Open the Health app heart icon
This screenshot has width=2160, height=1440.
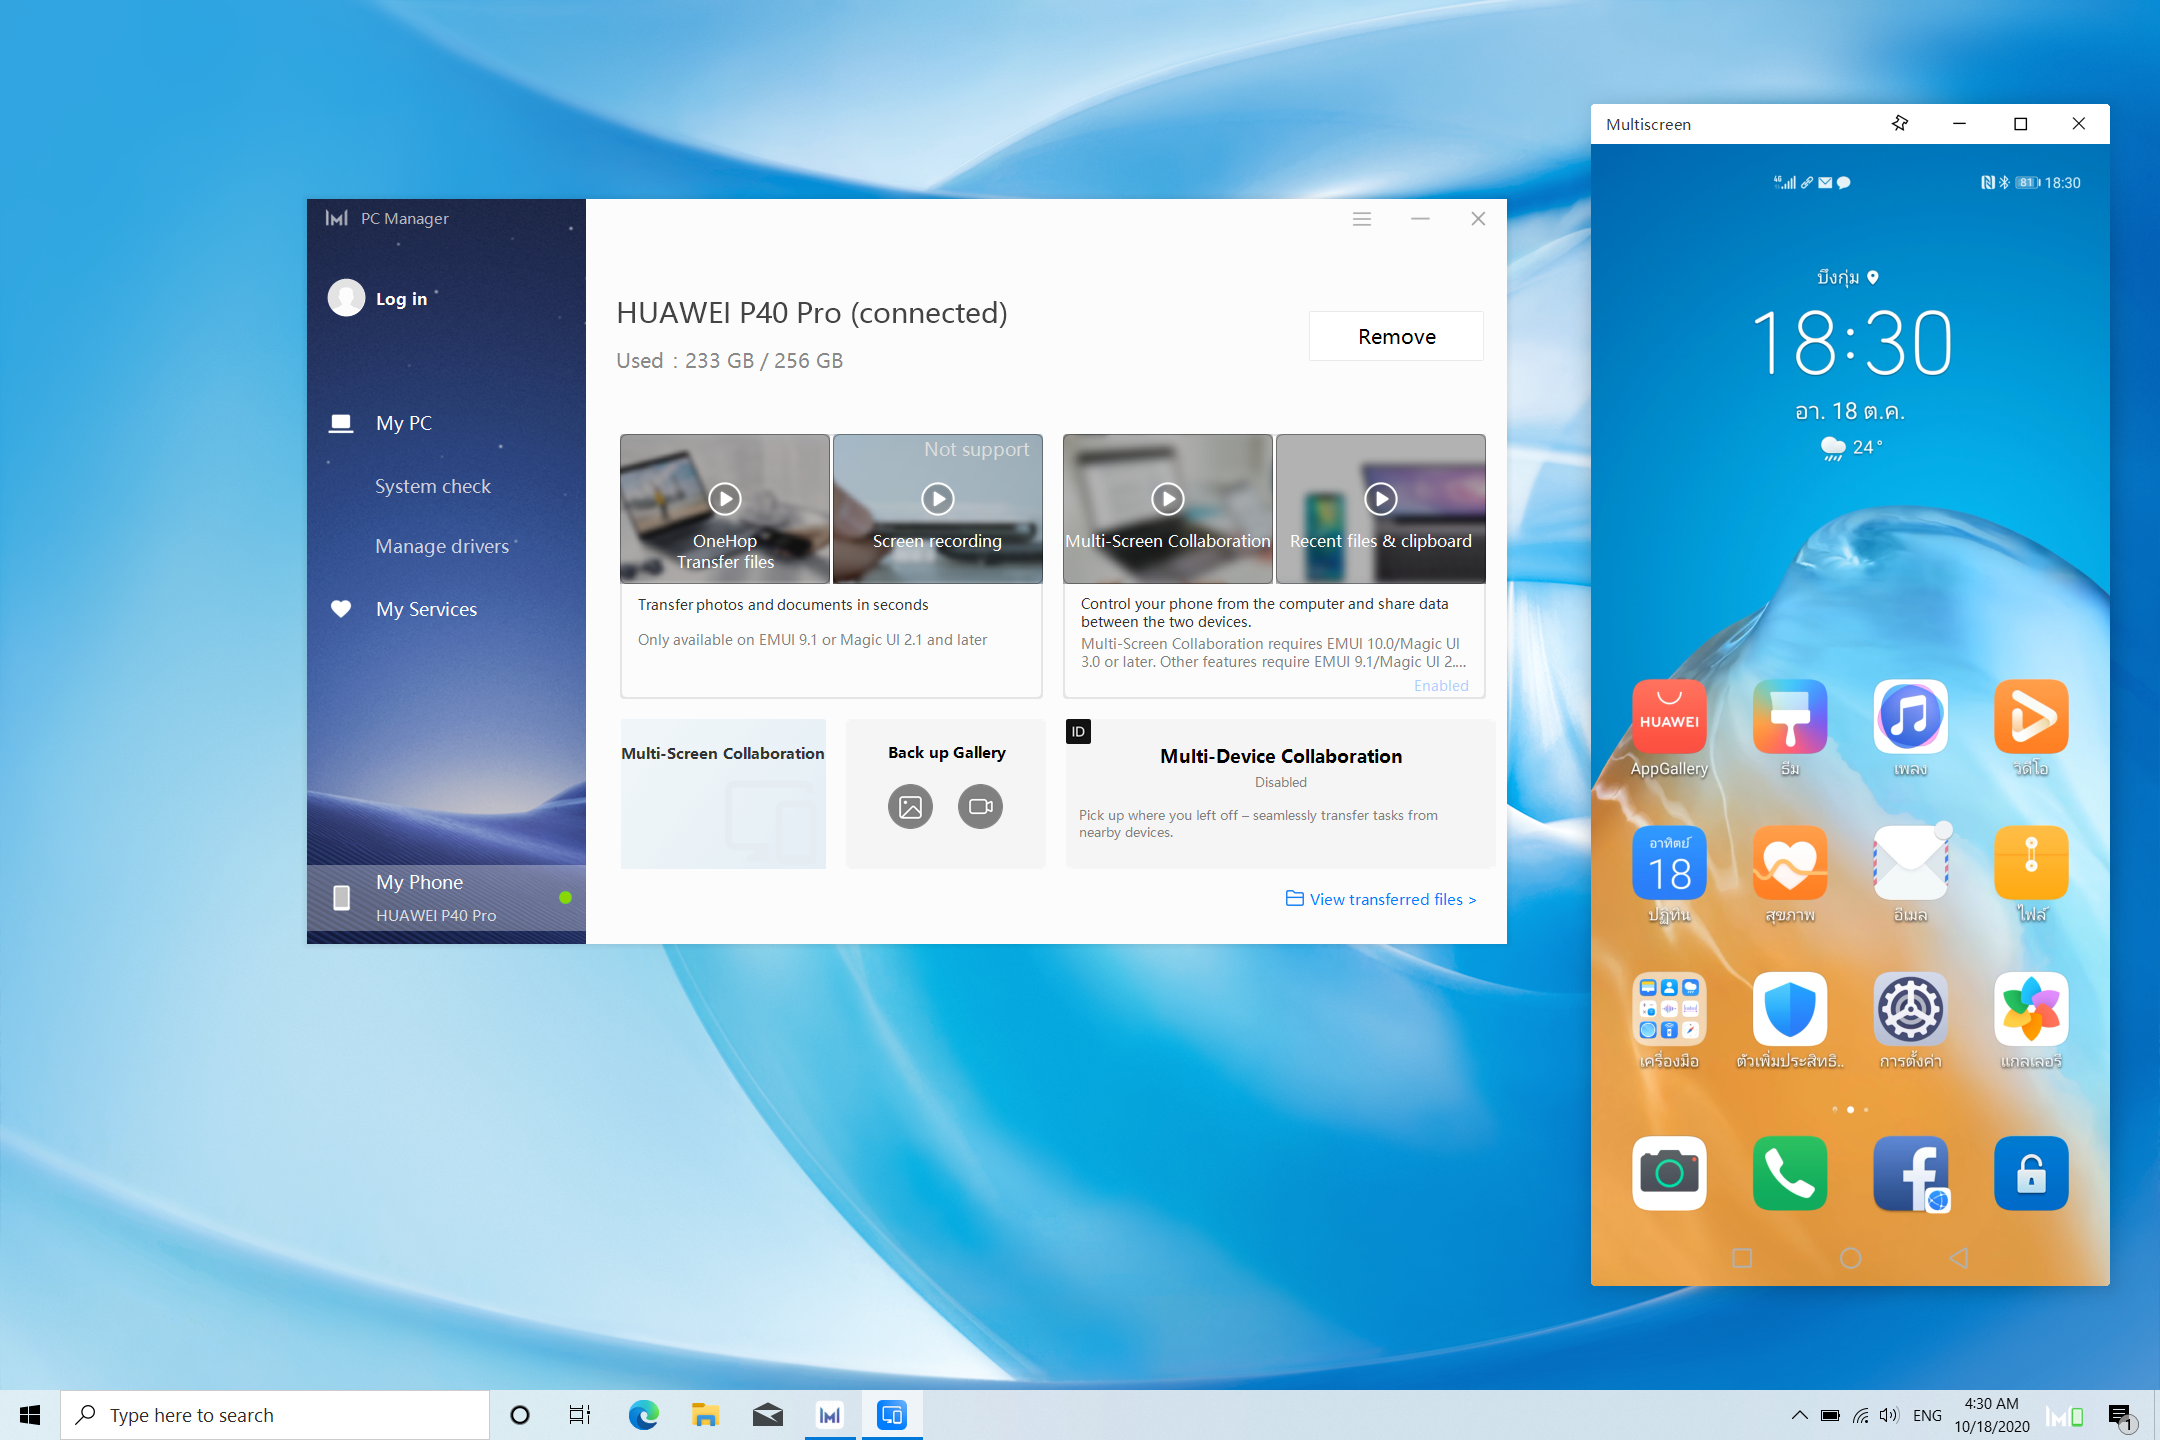pos(1790,862)
